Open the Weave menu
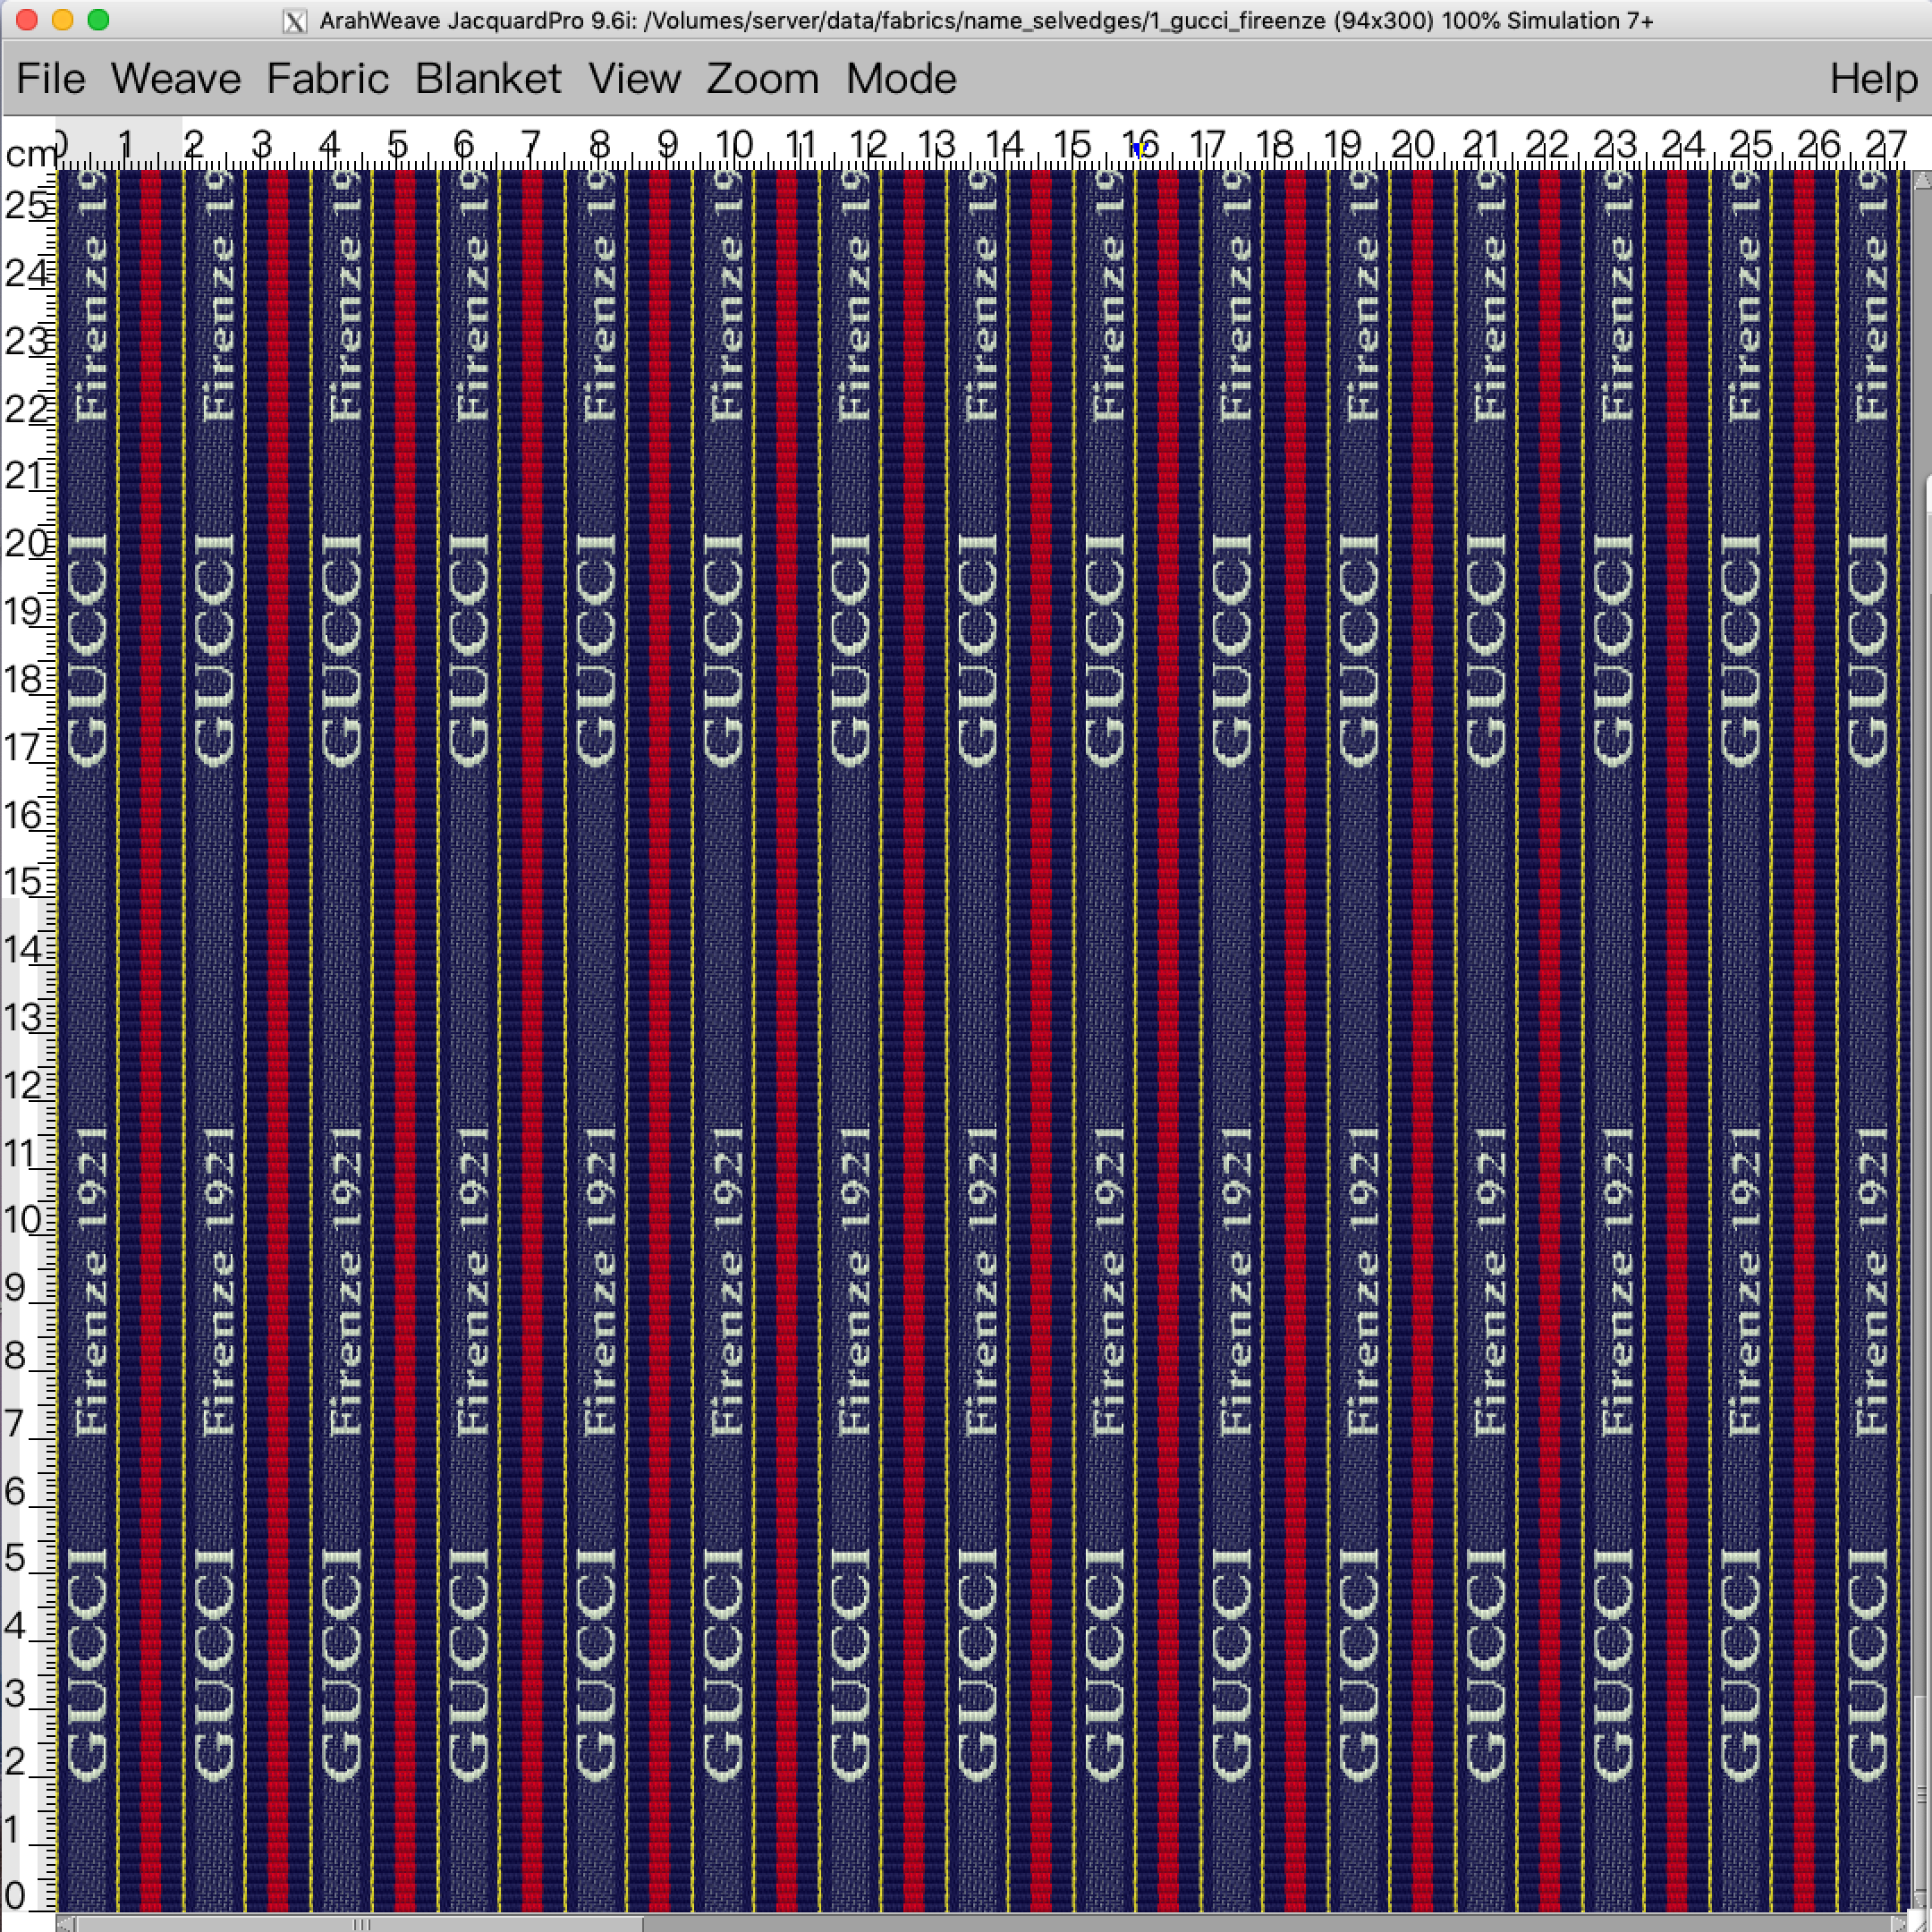1932x1932 pixels. pyautogui.click(x=176, y=79)
